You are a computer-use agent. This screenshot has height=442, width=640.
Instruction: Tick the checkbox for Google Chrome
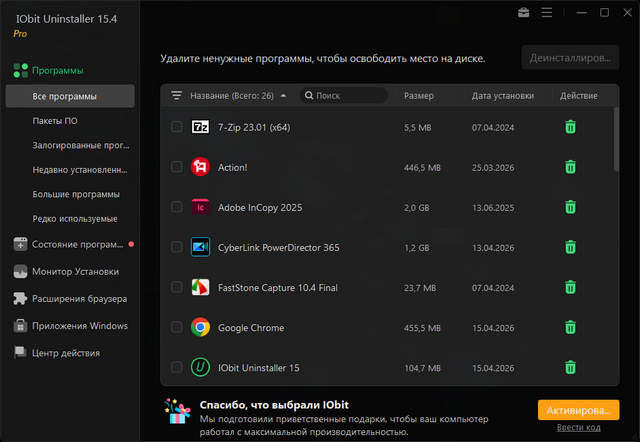(176, 327)
